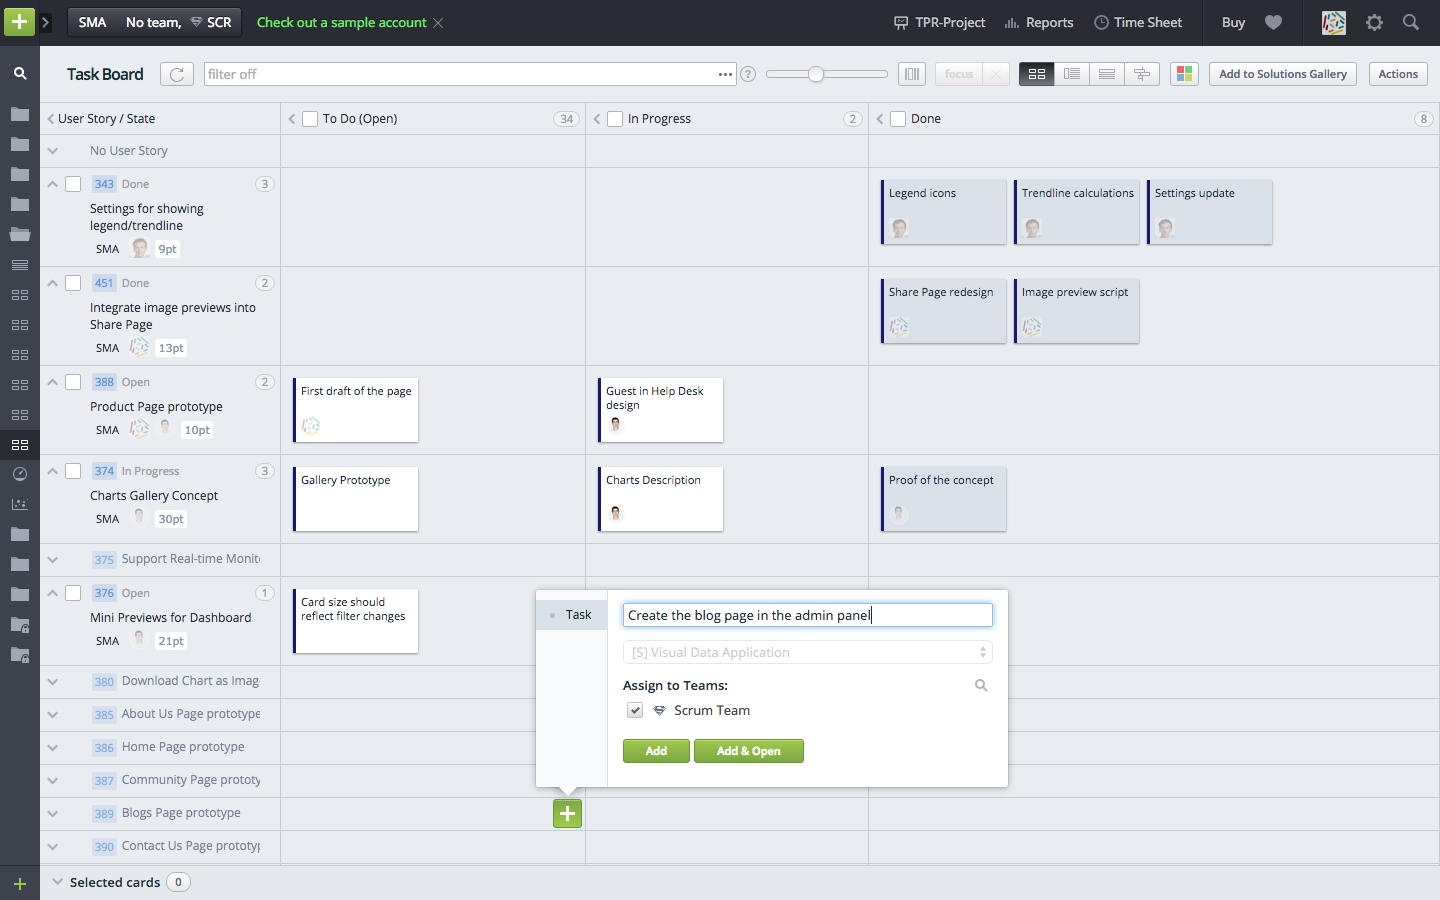Open the search icon in the left sidebar
The width and height of the screenshot is (1440, 900).
pos(20,73)
